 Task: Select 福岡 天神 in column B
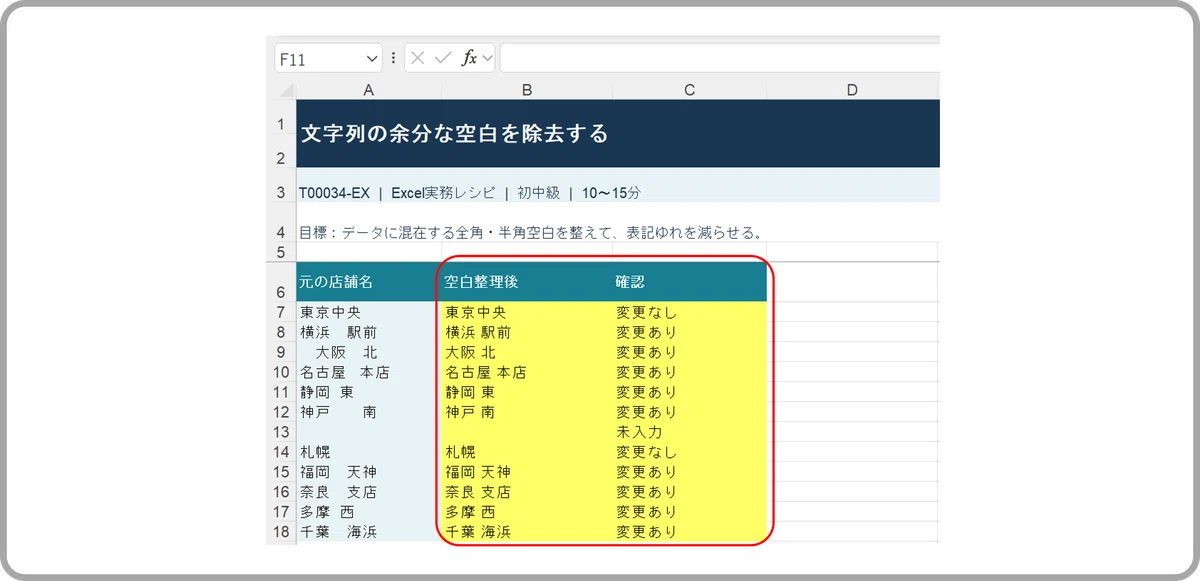coord(527,472)
